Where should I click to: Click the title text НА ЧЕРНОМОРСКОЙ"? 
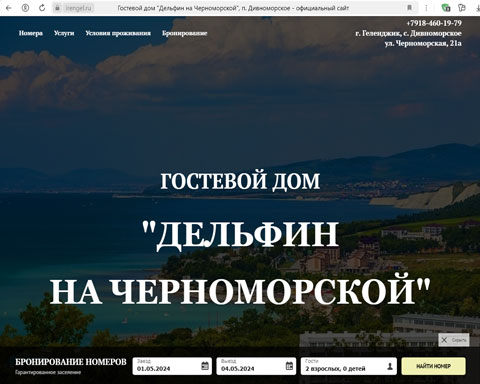click(240, 288)
